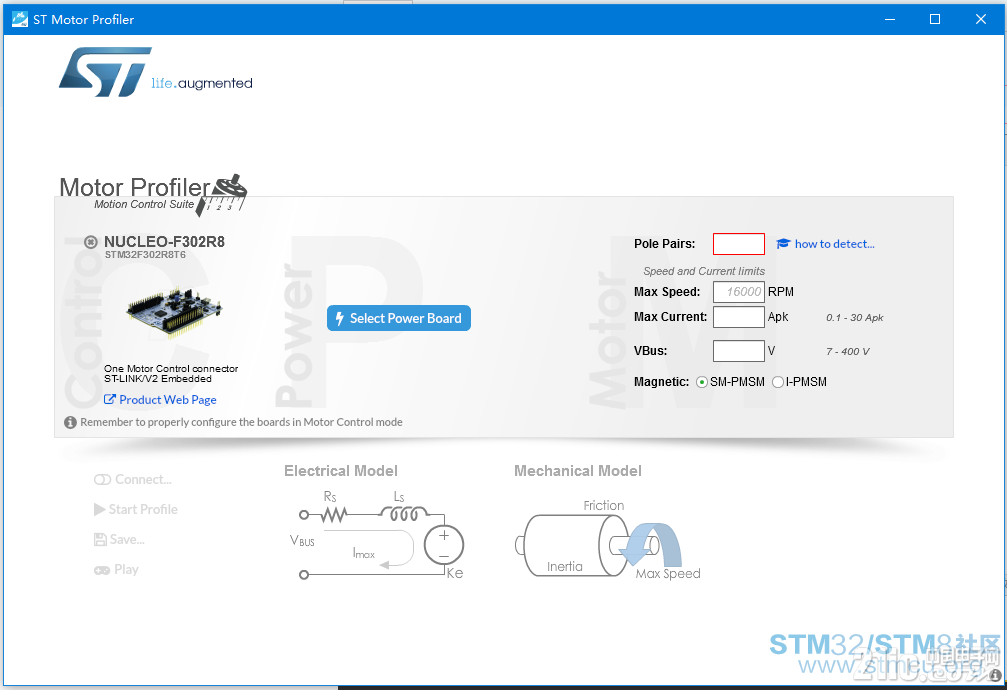Image resolution: width=1007 pixels, height=690 pixels.
Task: Open the Product Web Page link
Action: click(160, 400)
